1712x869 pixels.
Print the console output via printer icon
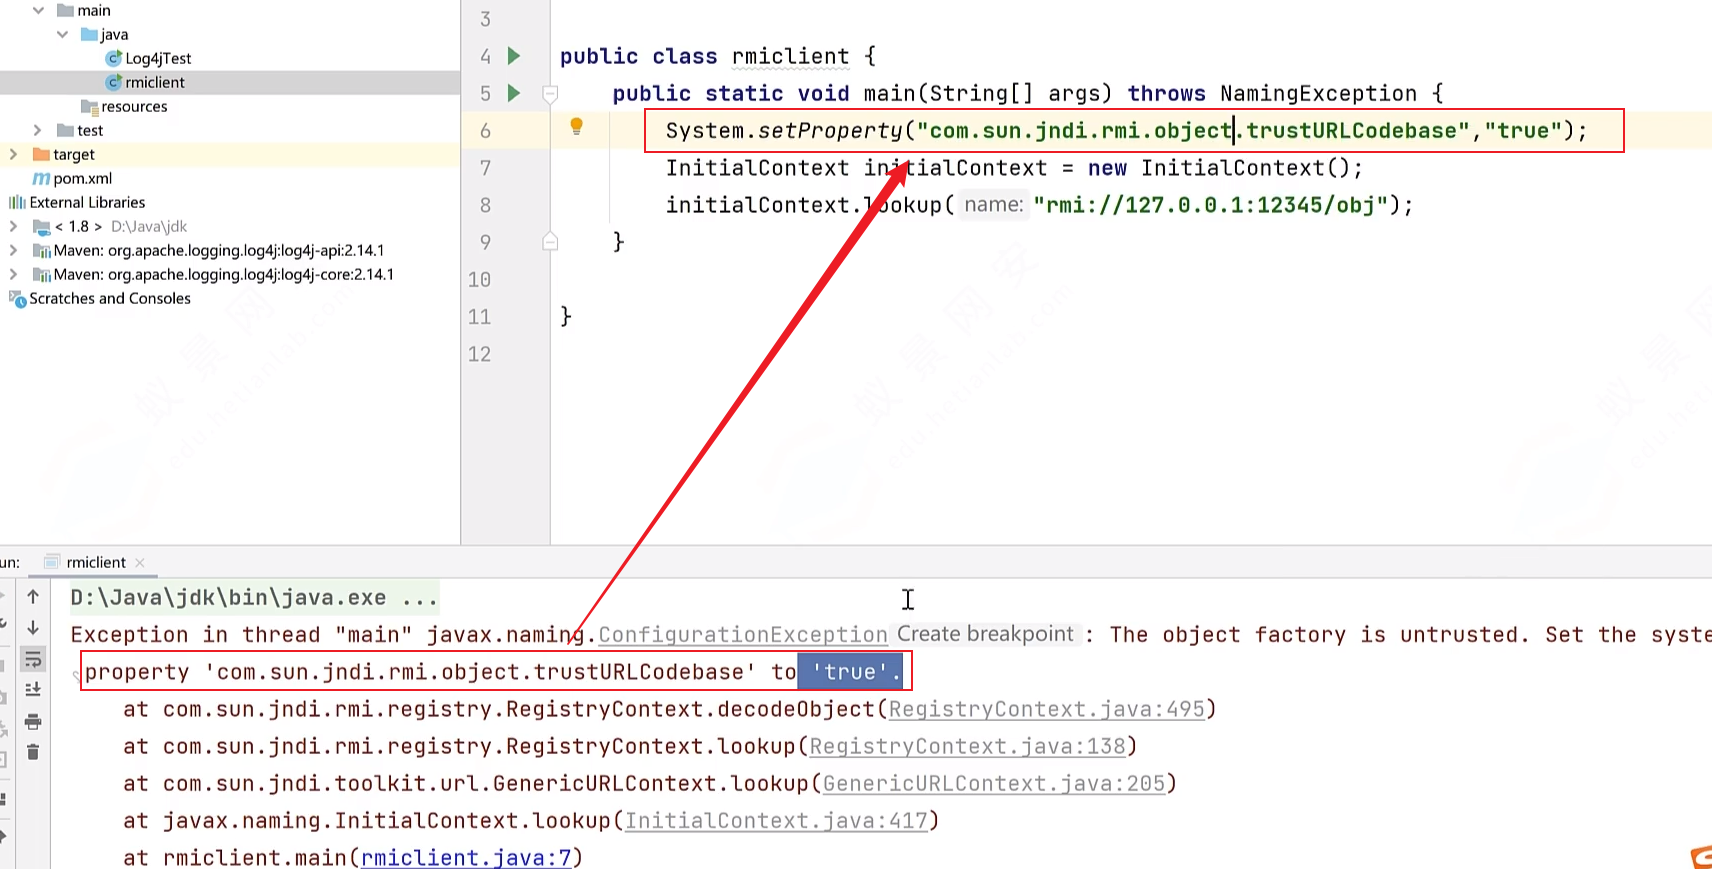(x=33, y=721)
